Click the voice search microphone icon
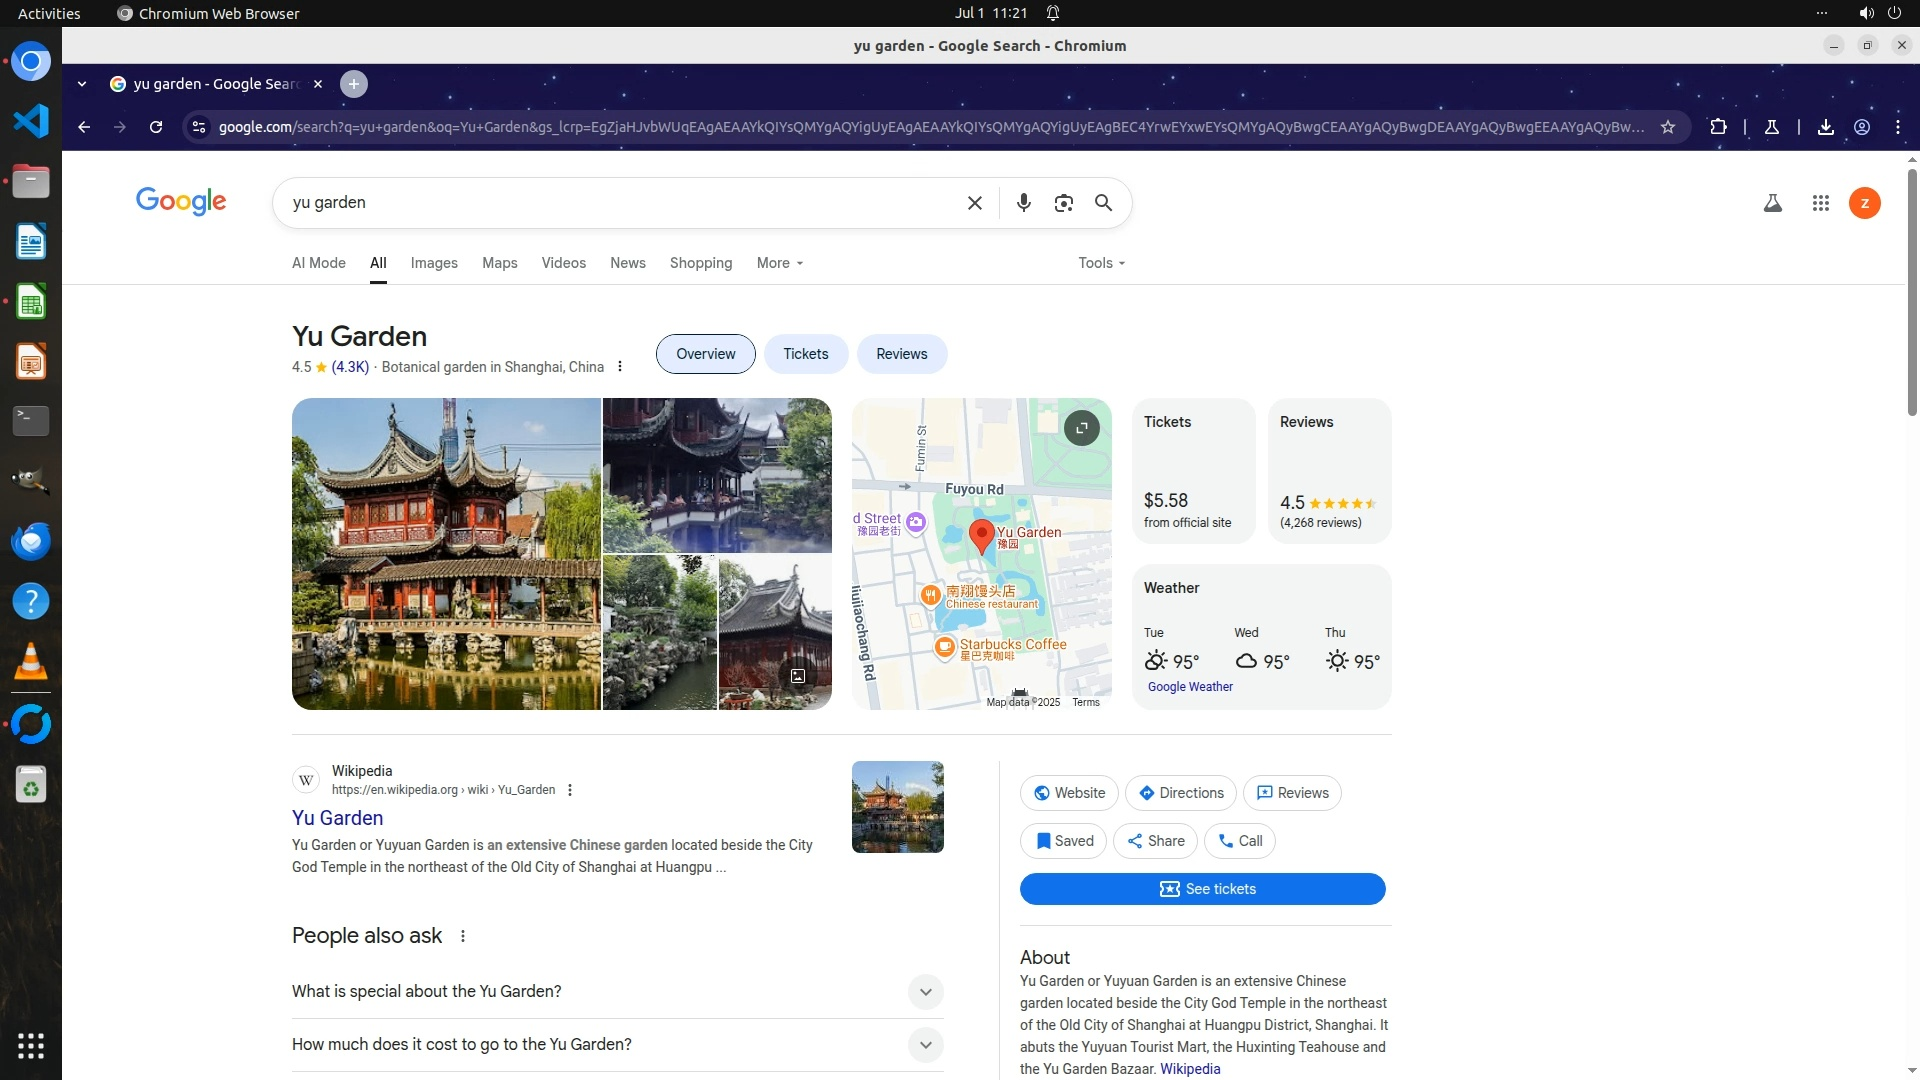Screen dimensions: 1920x1080 1023,203
